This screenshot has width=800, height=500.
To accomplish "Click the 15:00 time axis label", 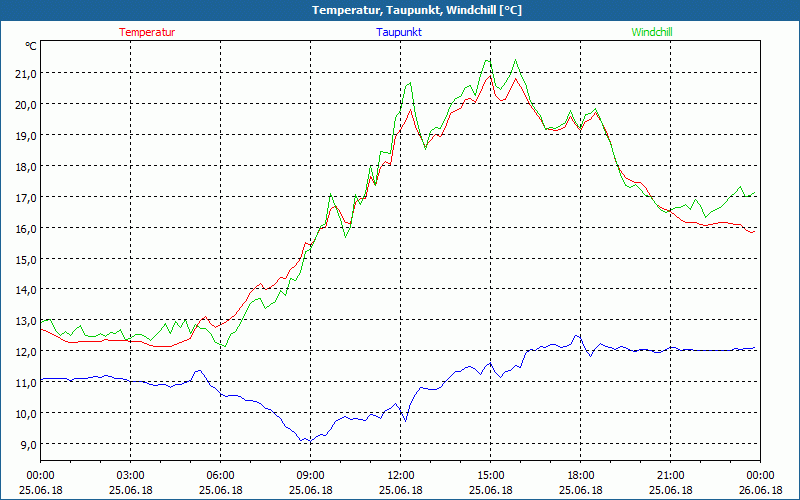I will click(491, 476).
